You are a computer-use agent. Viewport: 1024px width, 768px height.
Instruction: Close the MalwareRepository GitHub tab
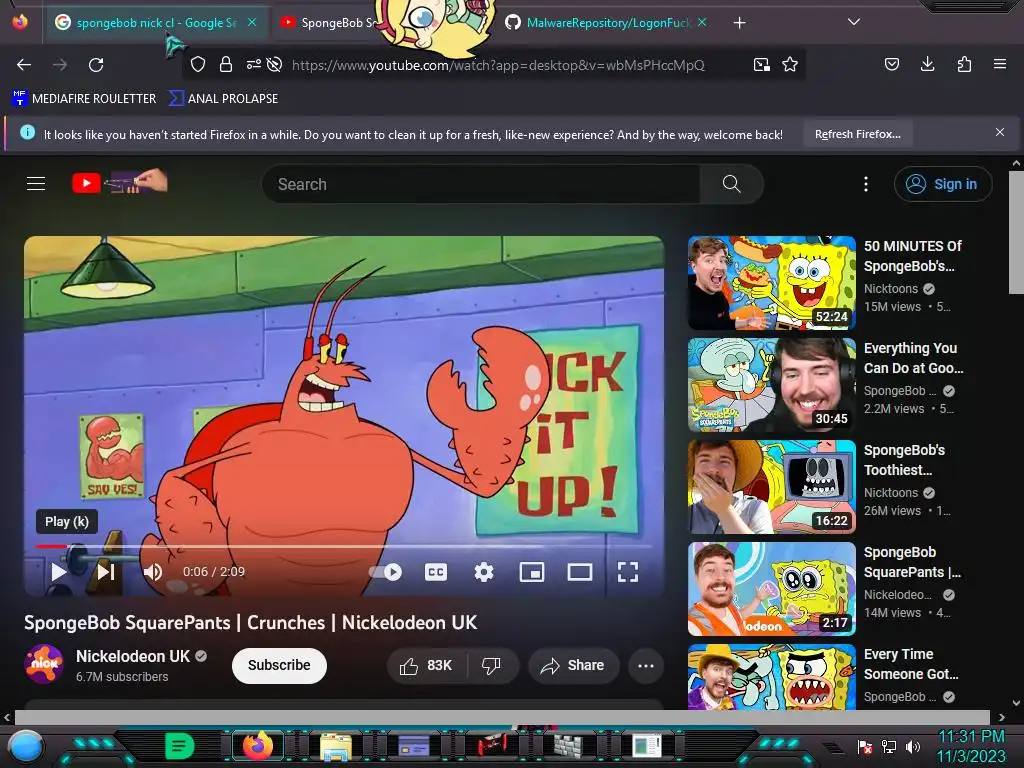[x=702, y=22]
